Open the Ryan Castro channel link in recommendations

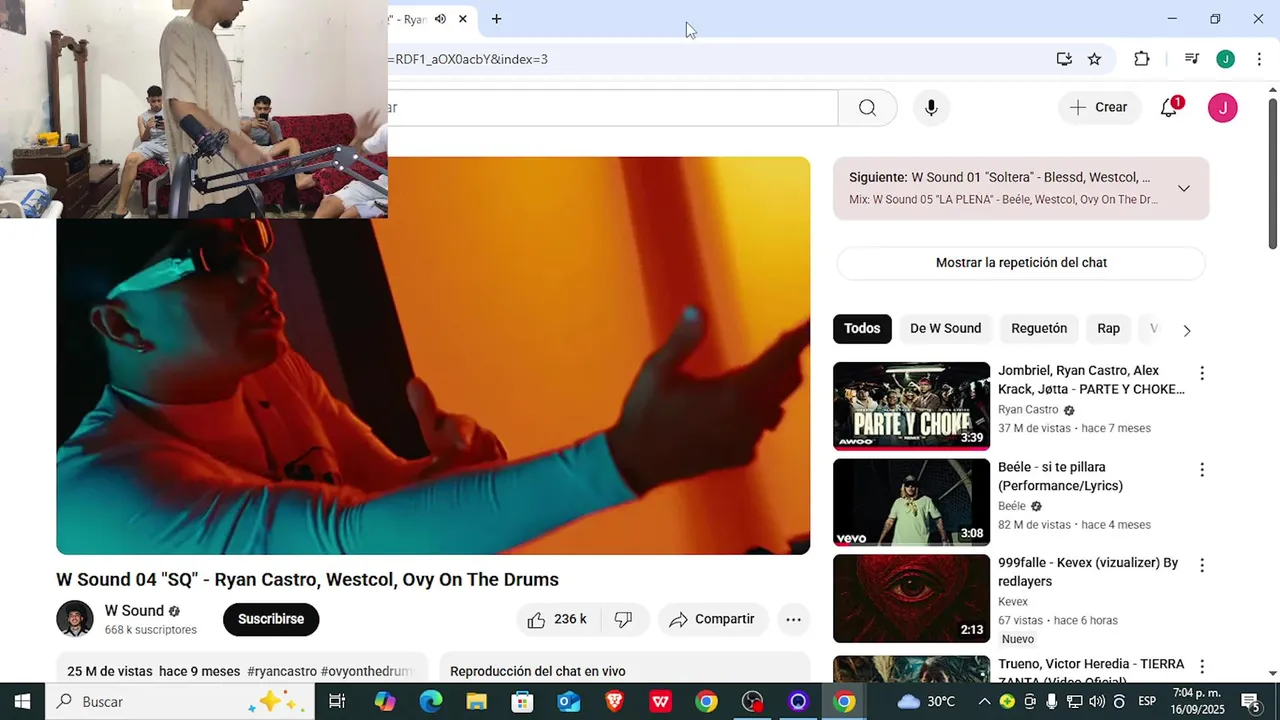click(x=1028, y=410)
